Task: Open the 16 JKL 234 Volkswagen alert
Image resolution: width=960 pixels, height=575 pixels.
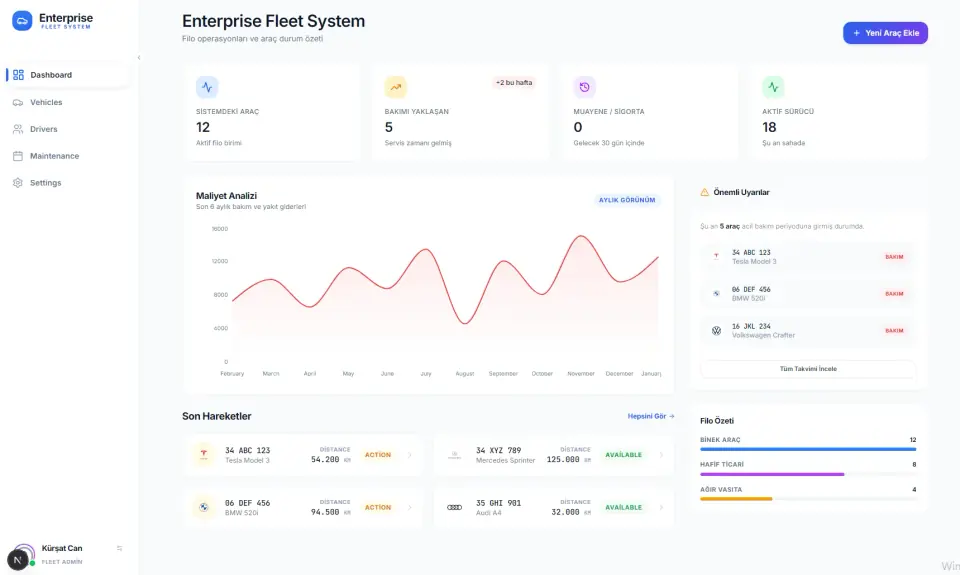Action: (x=808, y=331)
